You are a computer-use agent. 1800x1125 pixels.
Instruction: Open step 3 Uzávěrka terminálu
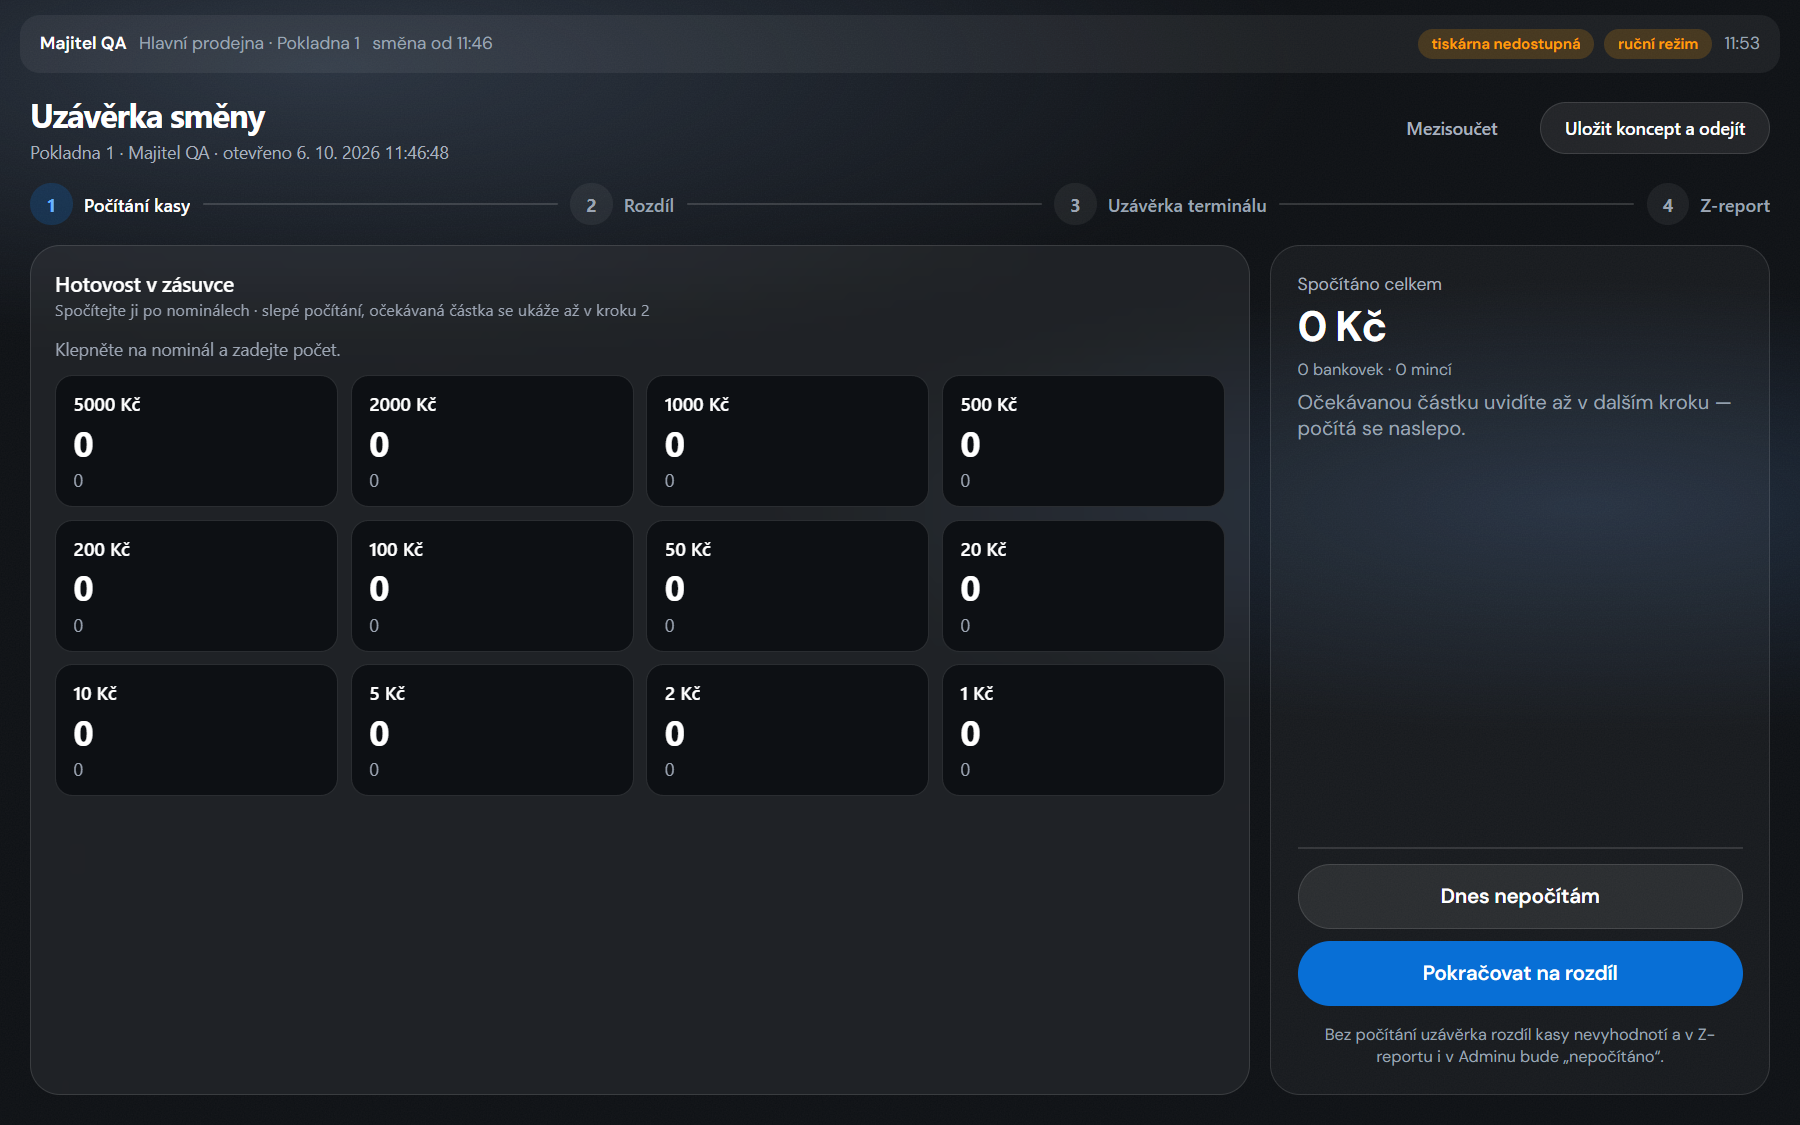click(x=1160, y=205)
